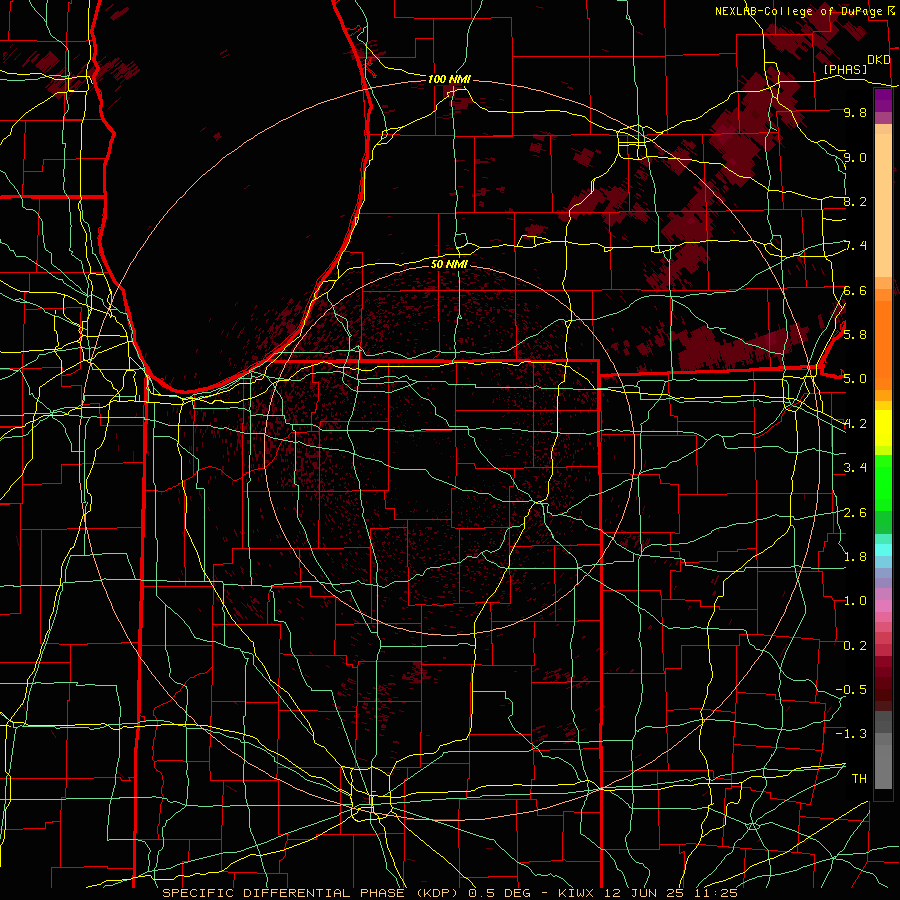Click the 1.0 scale value
Image resolution: width=900 pixels, height=900 pixels.
click(x=855, y=601)
